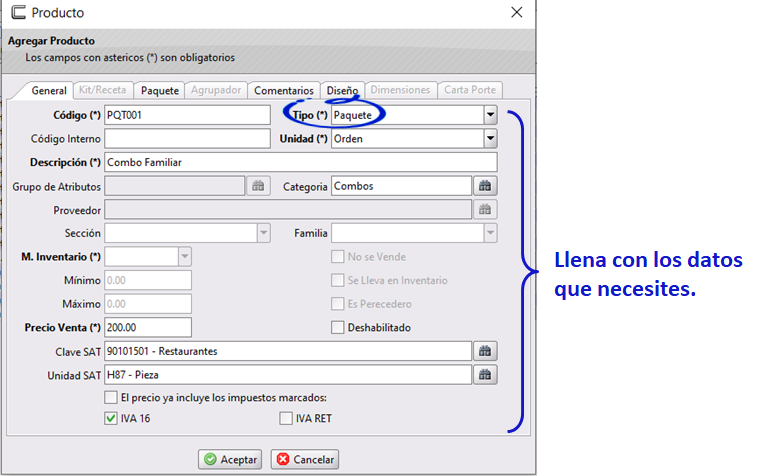Click the Precio Venta field 200.00
This screenshot has width=763, height=476.
[x=148, y=328]
